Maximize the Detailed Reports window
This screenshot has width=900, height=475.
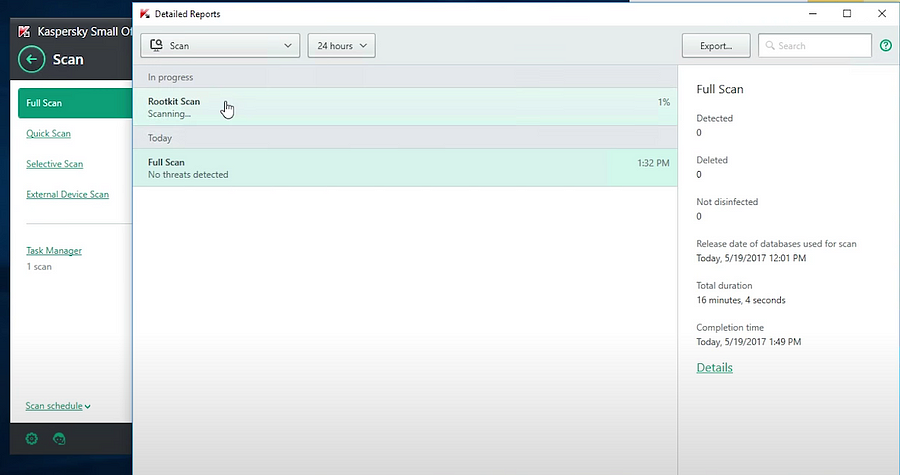847,13
